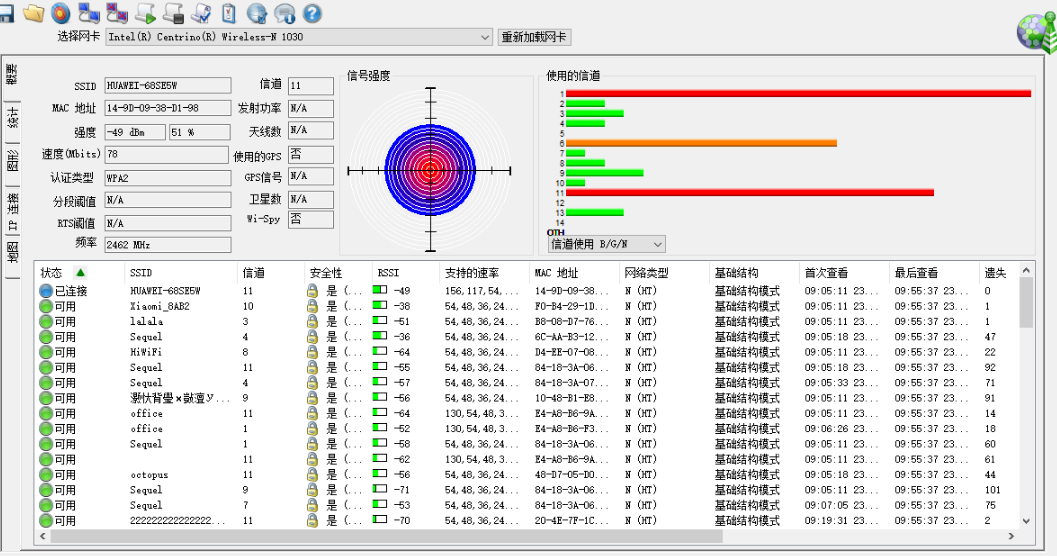Sort by the 安全性 column header
The image size is (1057, 556).
coord(338,273)
